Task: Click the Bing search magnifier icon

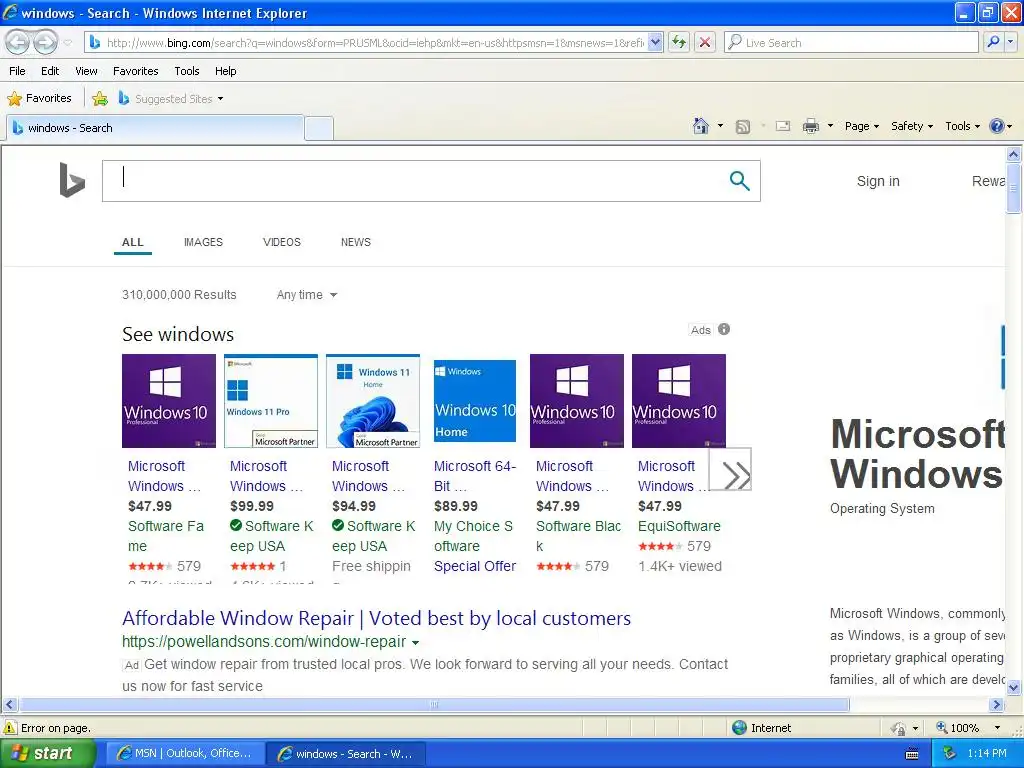Action: pyautogui.click(x=739, y=181)
